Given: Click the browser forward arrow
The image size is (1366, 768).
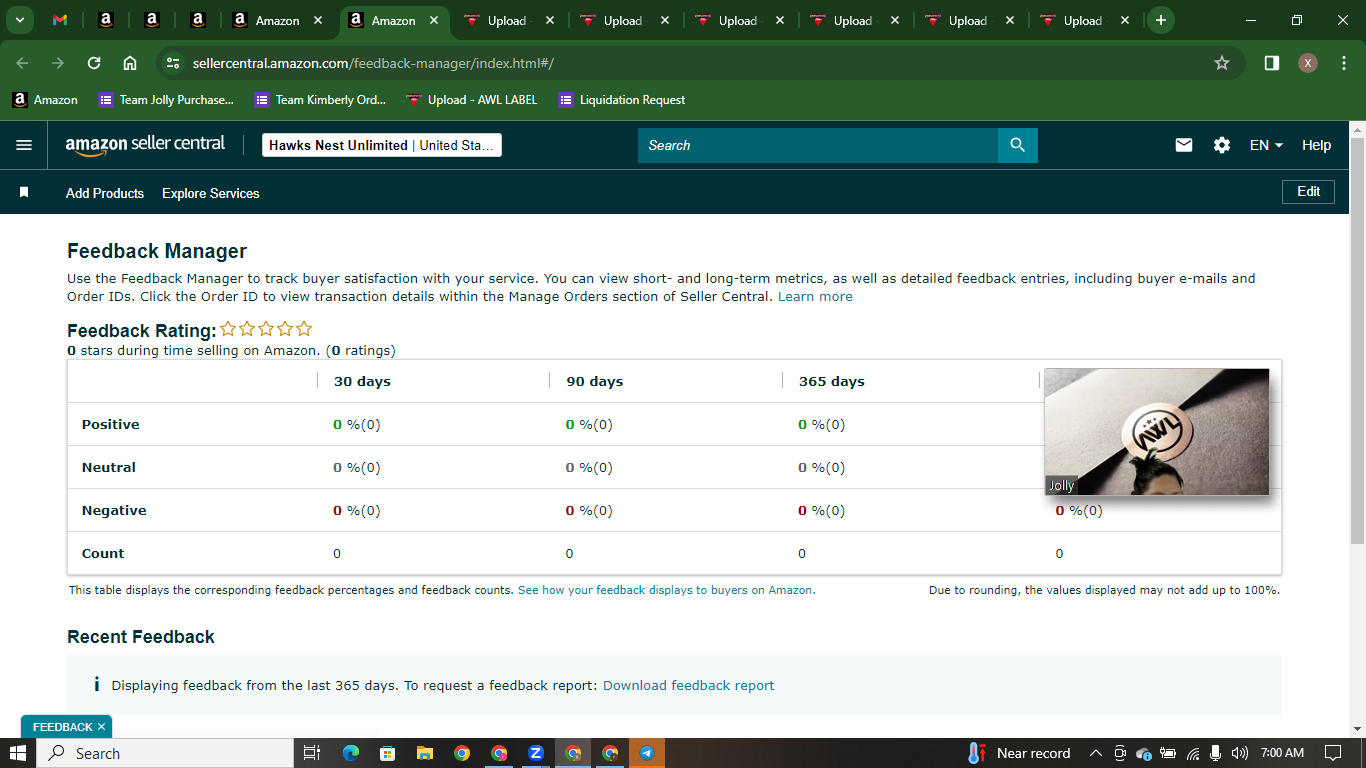Looking at the screenshot, I should pos(58,63).
